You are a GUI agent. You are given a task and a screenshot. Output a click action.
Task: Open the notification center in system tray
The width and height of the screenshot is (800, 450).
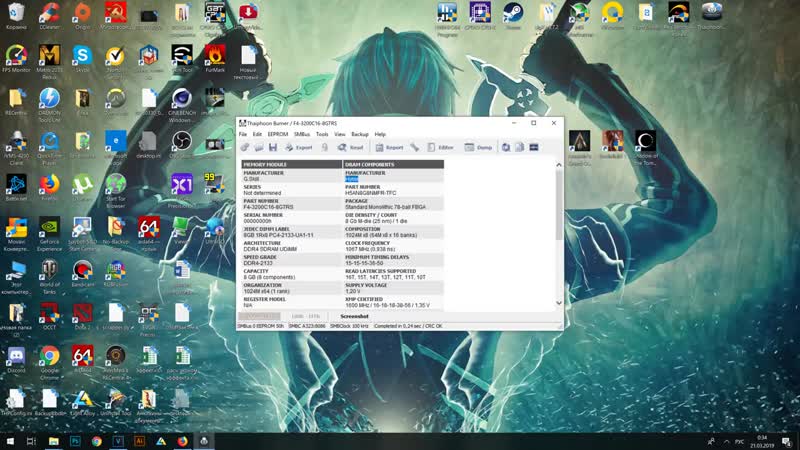(787, 441)
